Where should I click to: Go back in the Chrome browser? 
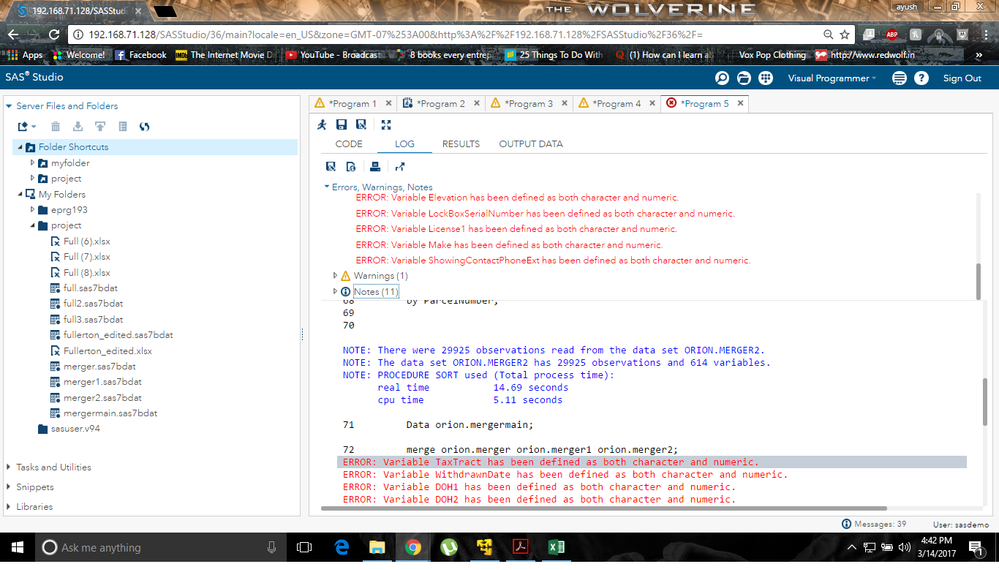pyautogui.click(x=13, y=34)
